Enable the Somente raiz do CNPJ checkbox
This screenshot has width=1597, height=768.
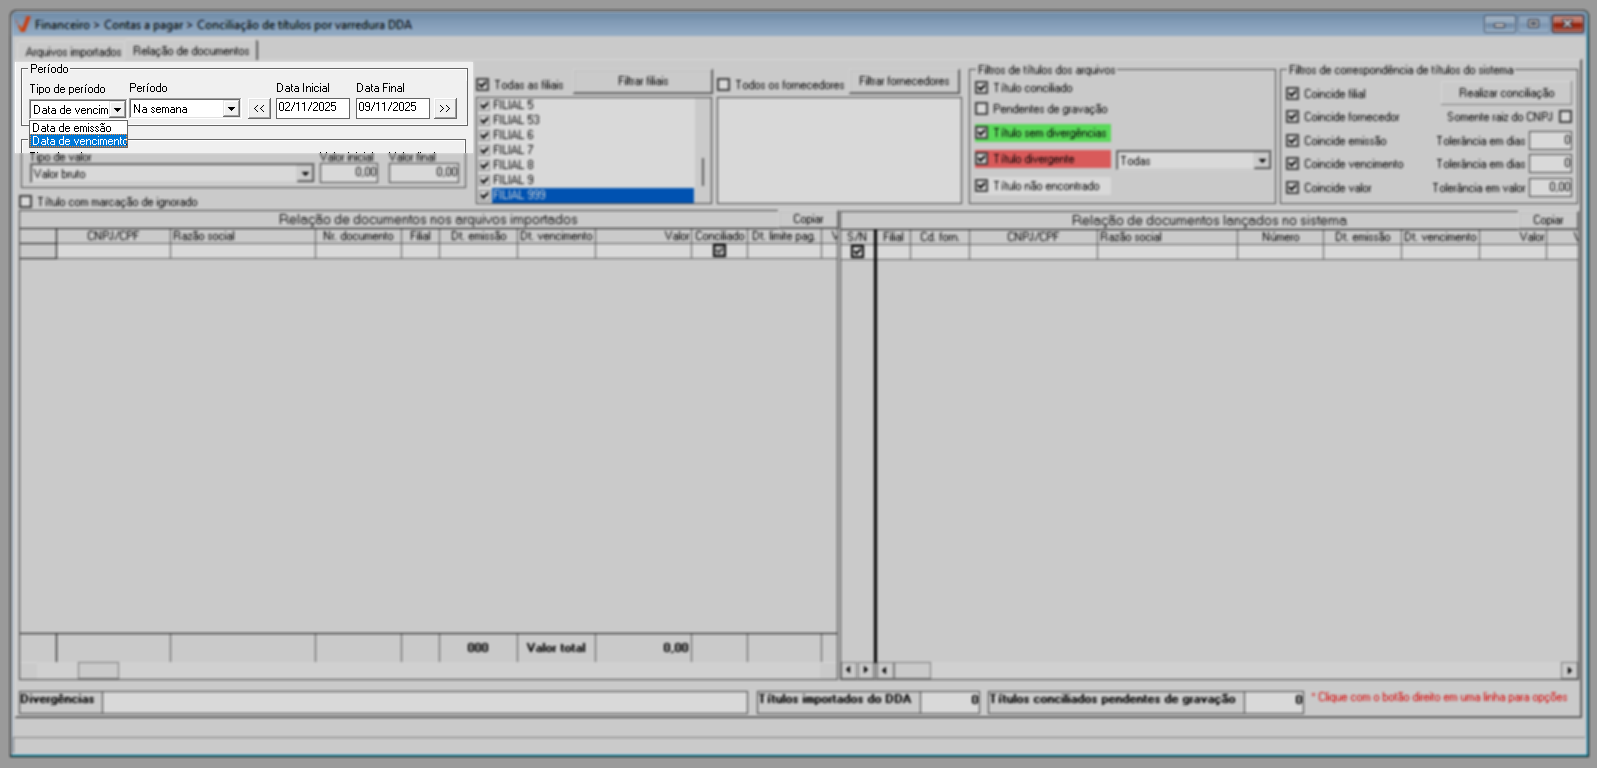(1566, 117)
